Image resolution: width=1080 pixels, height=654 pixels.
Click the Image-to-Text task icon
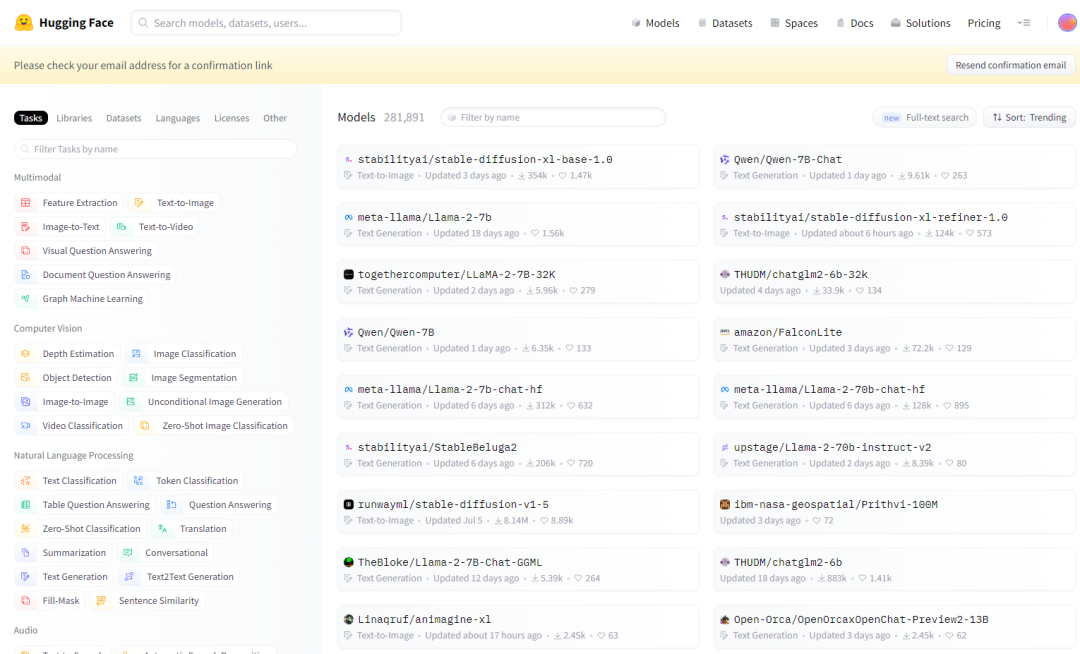tap(25, 226)
